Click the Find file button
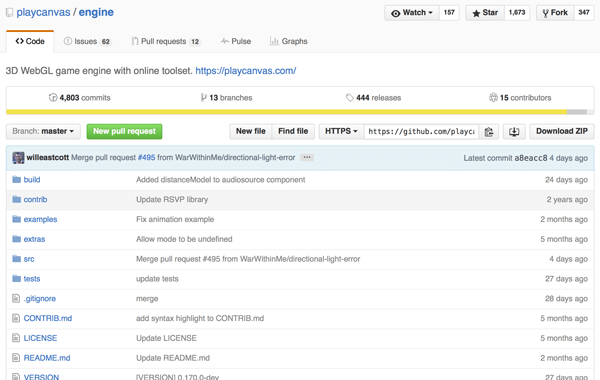 pos(293,131)
